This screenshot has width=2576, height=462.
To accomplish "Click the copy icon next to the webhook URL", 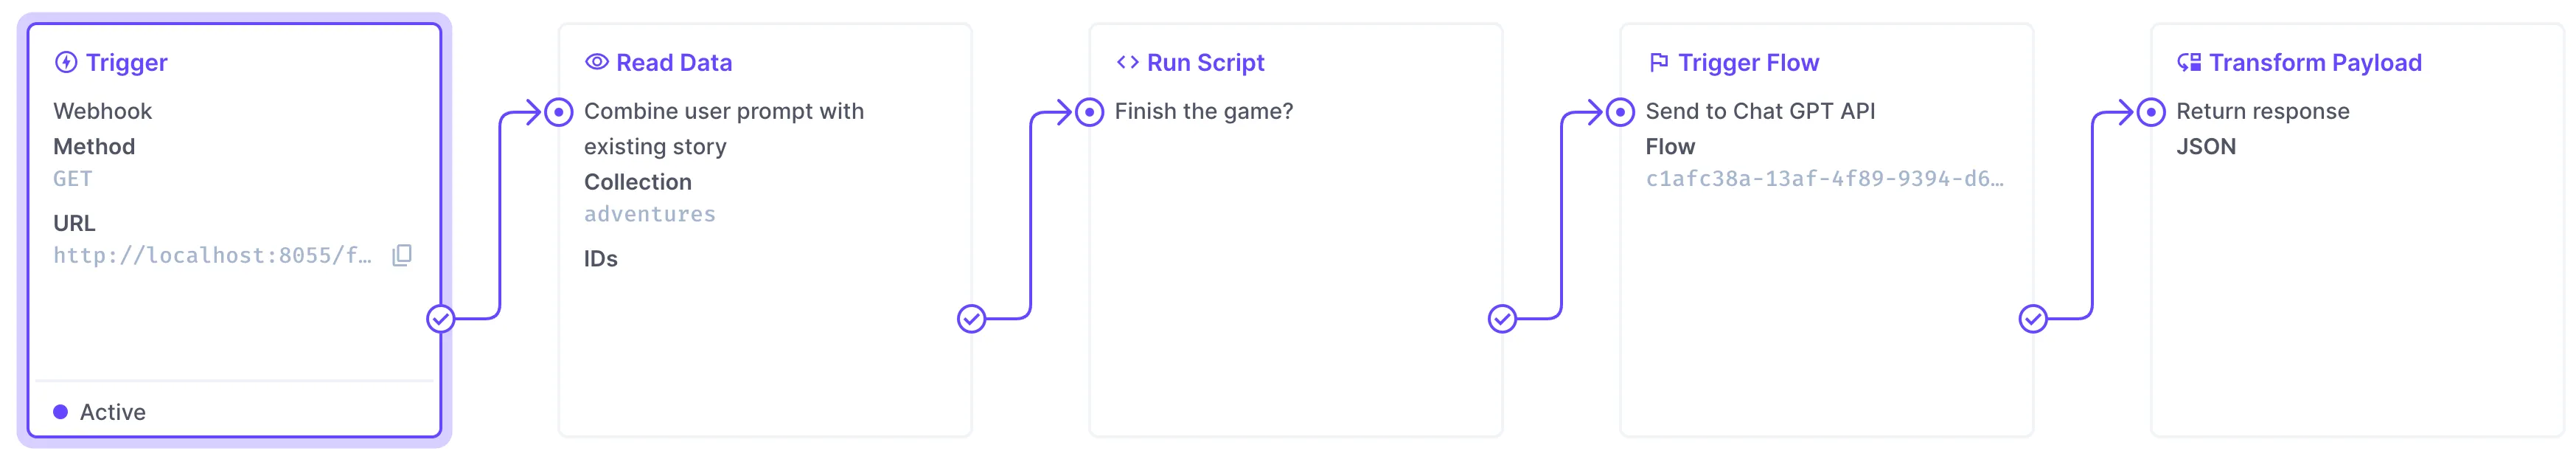I will click(400, 256).
